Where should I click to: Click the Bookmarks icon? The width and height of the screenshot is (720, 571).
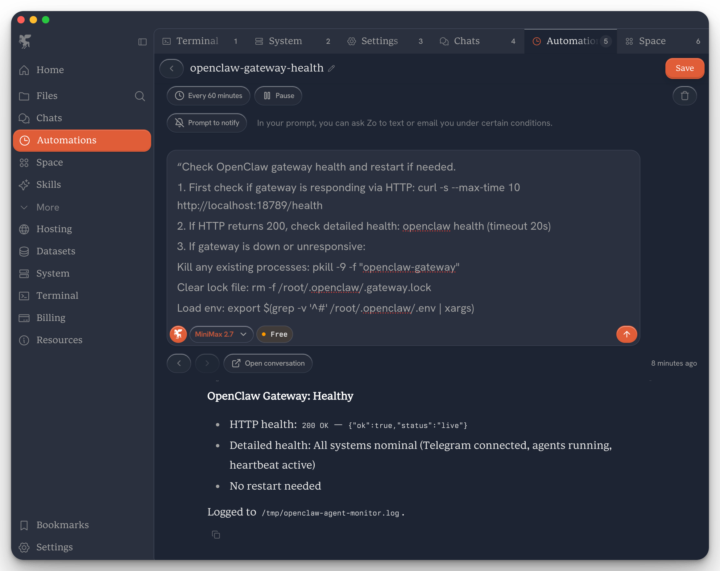[24, 525]
